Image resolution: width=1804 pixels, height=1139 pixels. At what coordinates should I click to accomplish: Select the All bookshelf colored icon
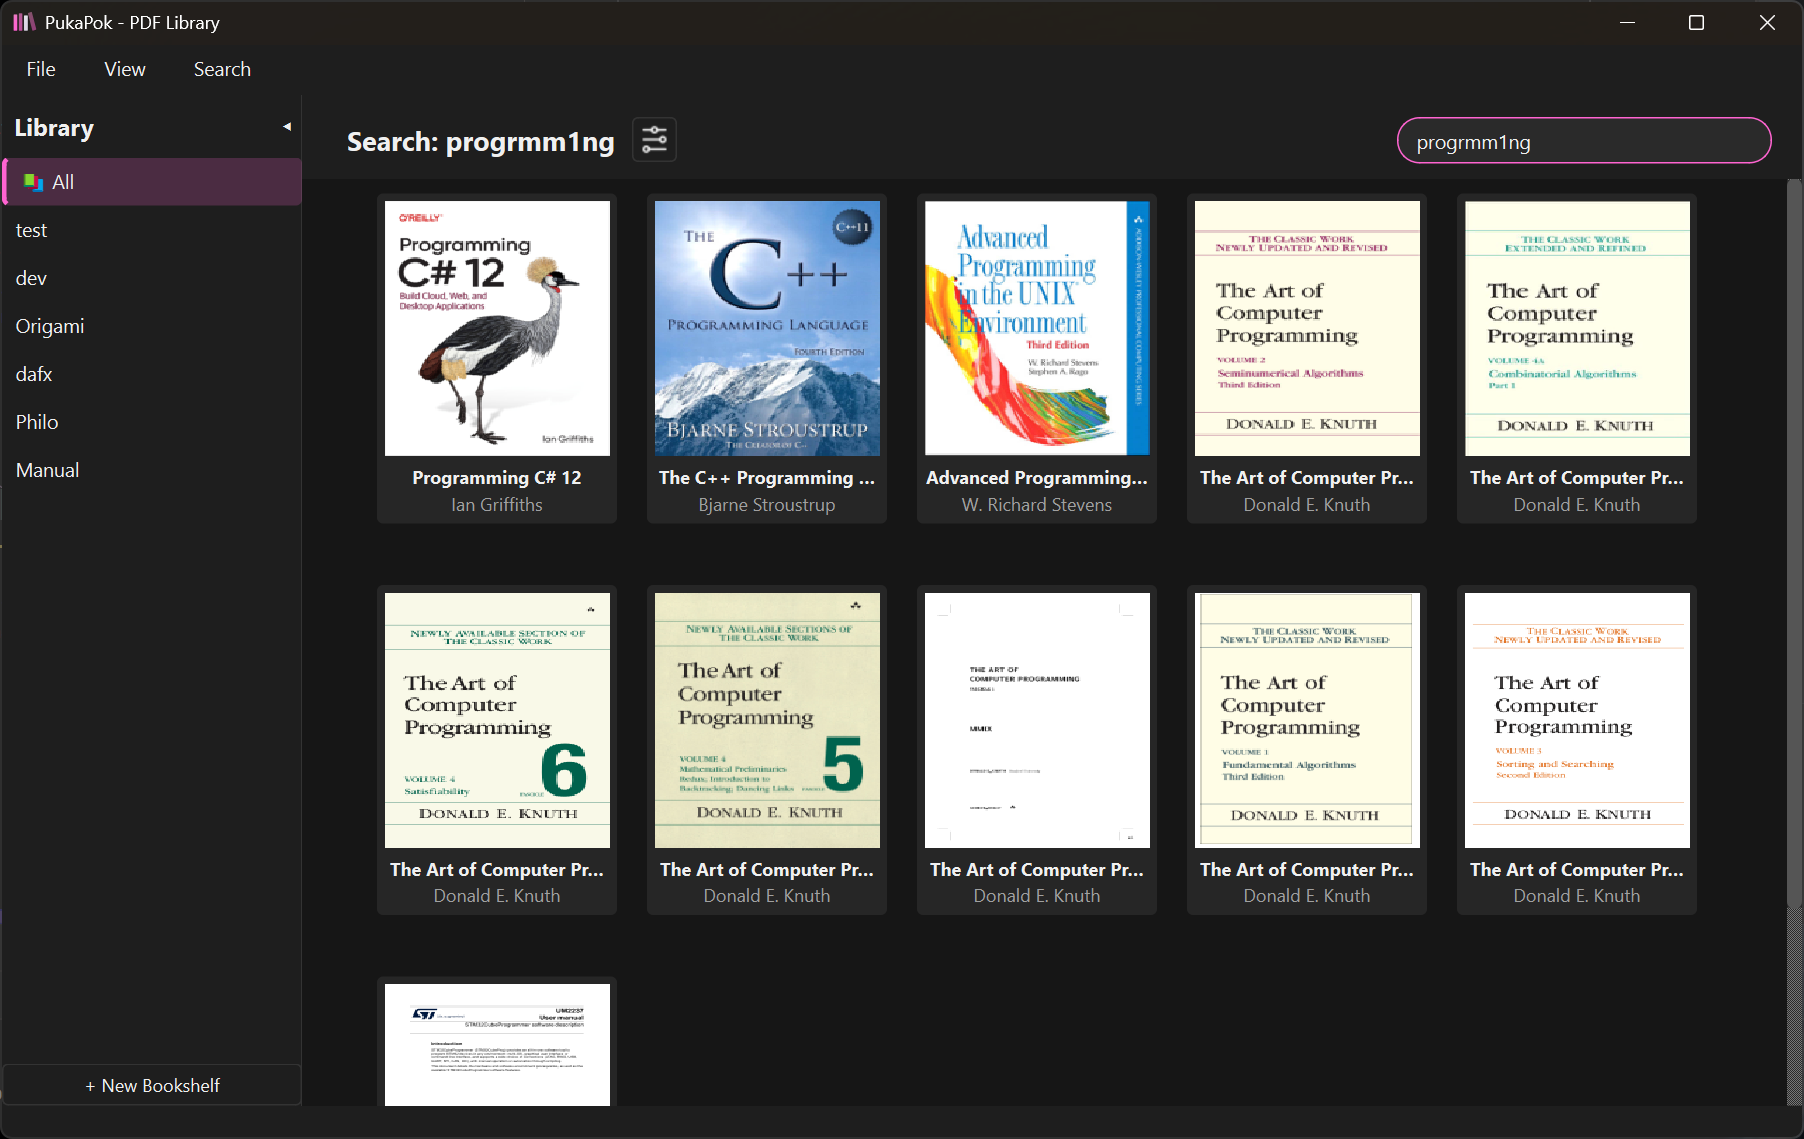[33, 182]
